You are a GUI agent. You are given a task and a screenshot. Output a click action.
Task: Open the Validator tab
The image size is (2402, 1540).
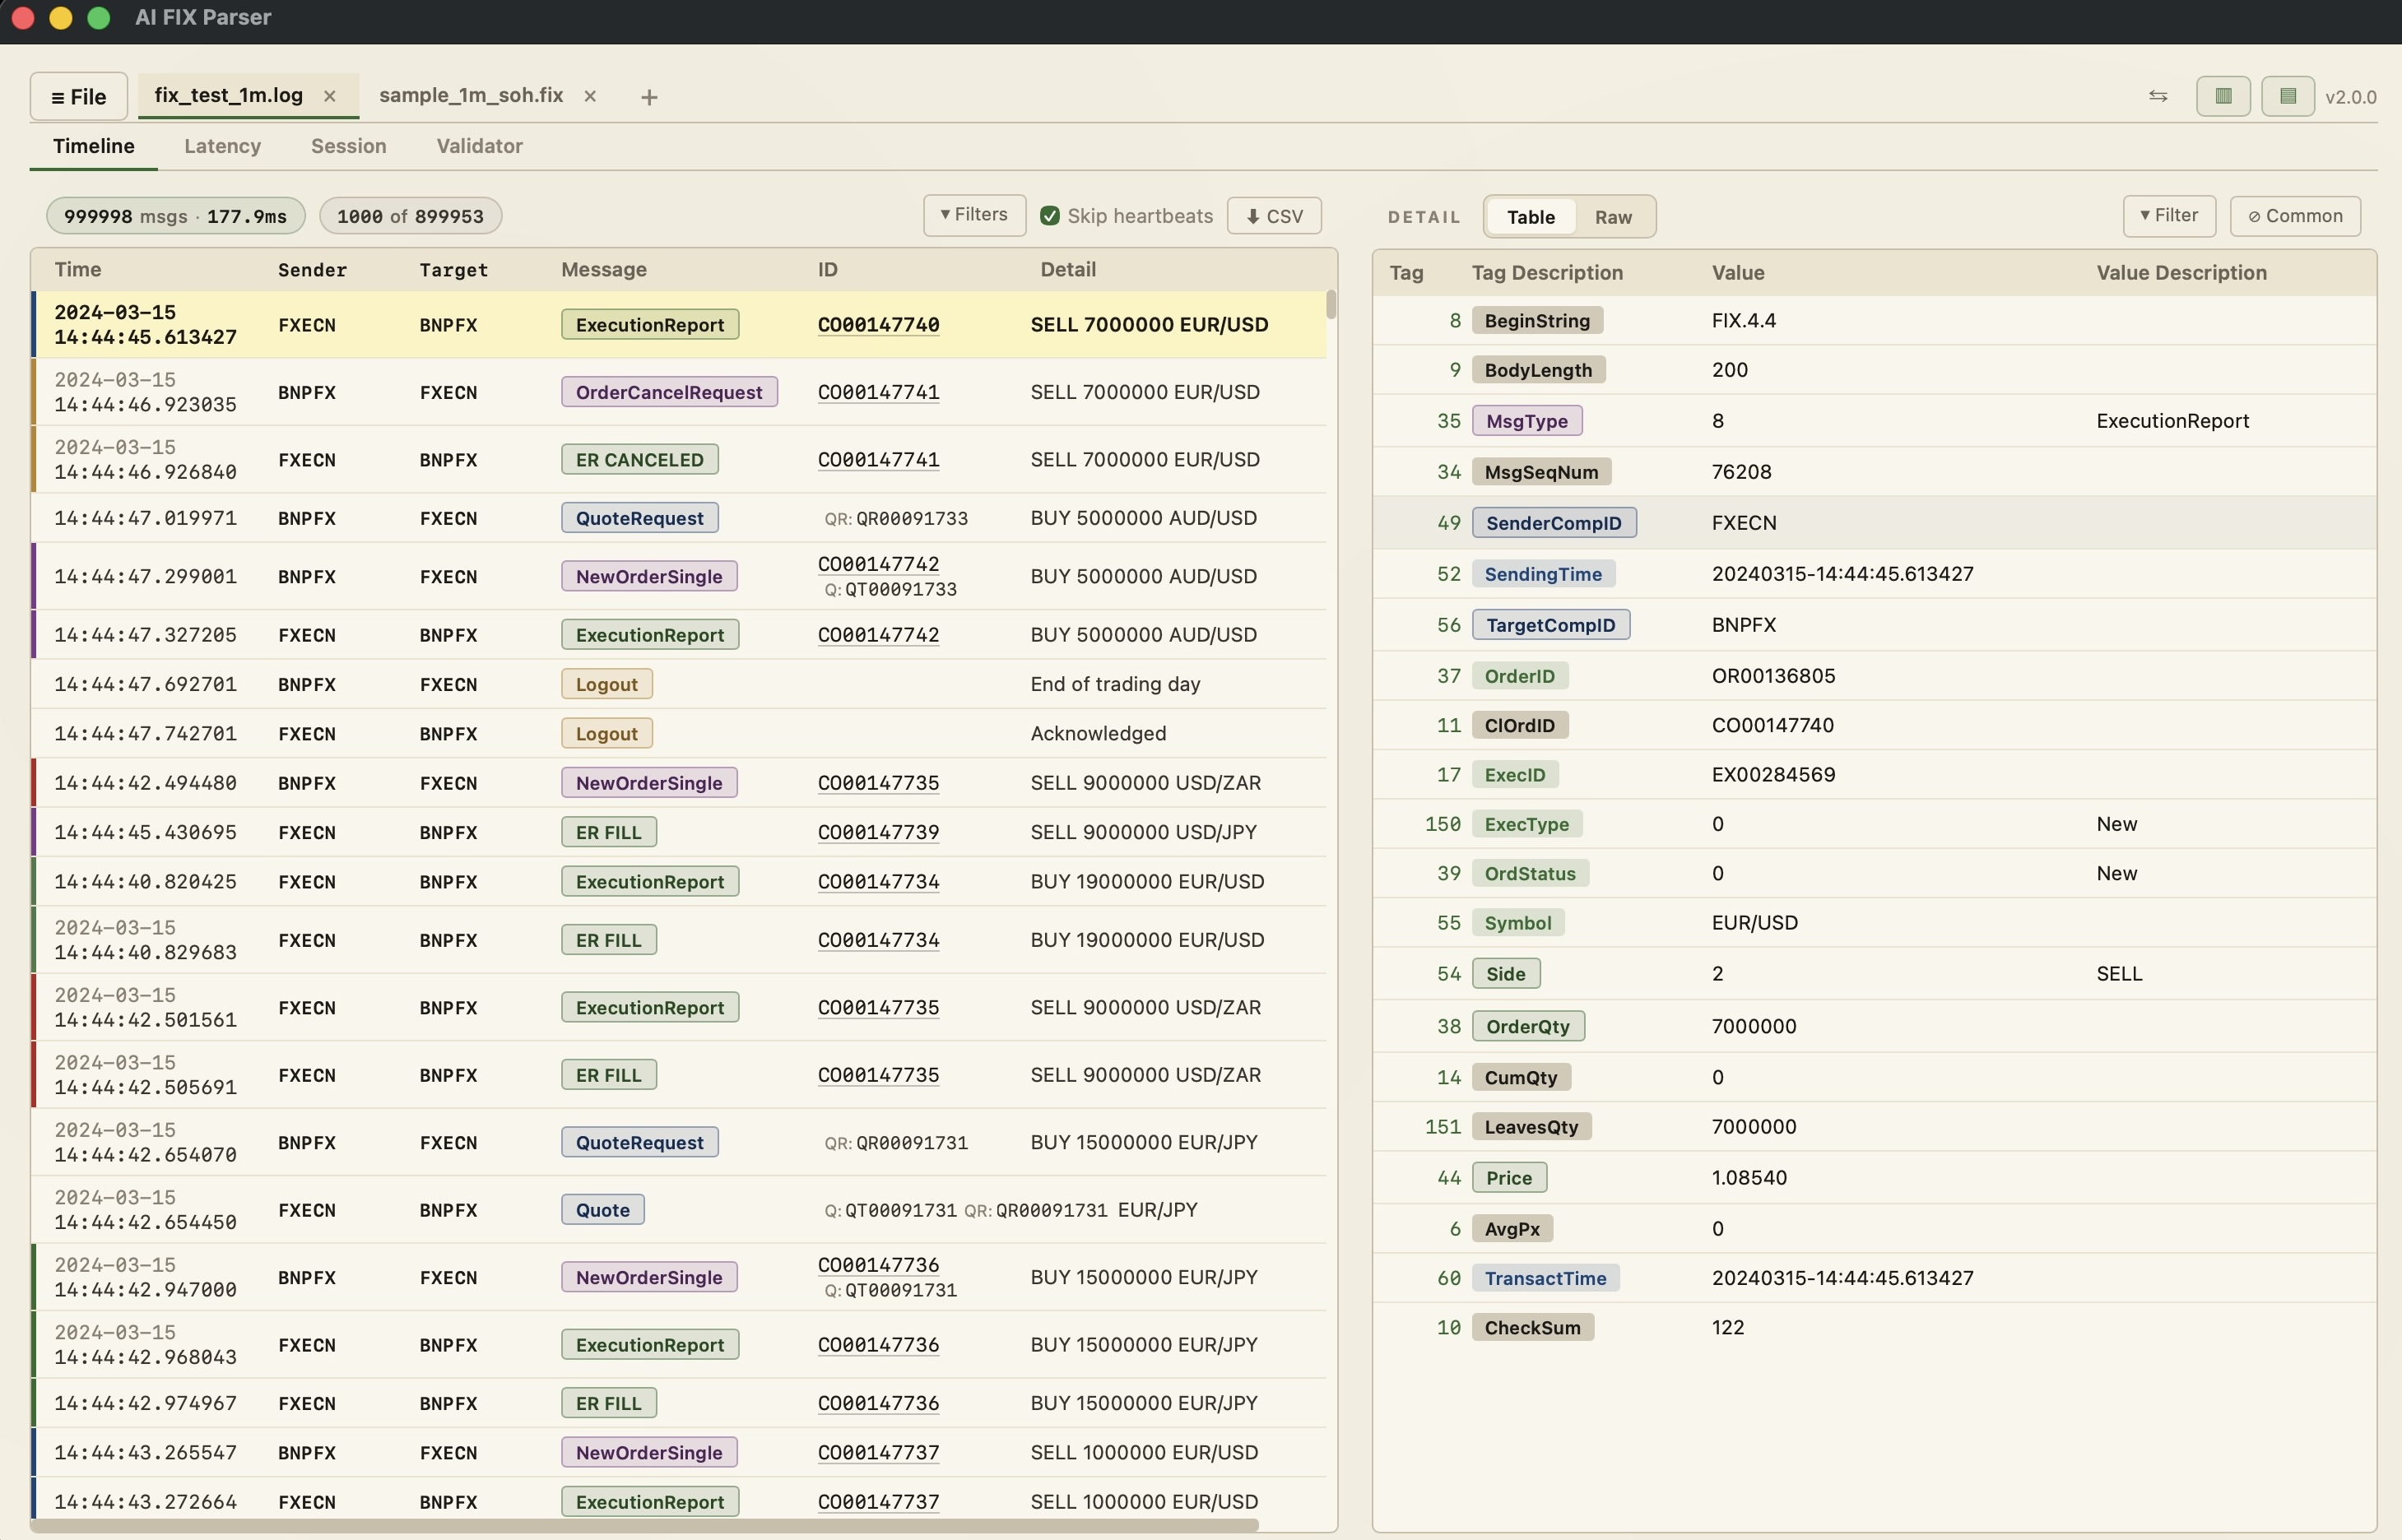pos(479,146)
